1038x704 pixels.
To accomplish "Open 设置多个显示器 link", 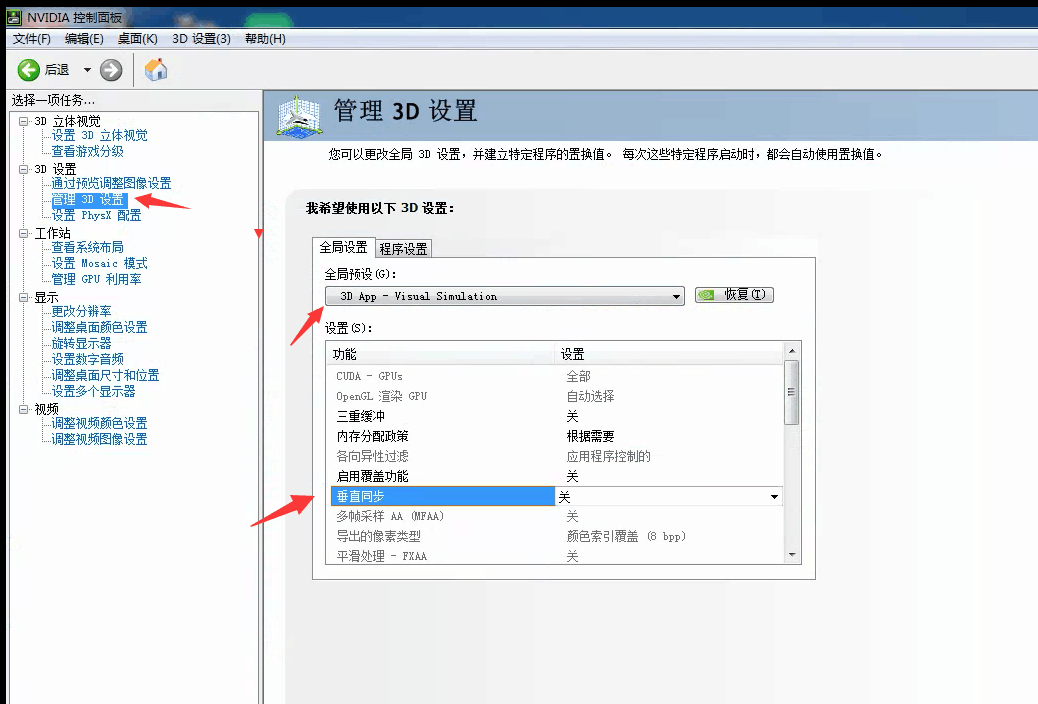I will point(93,391).
